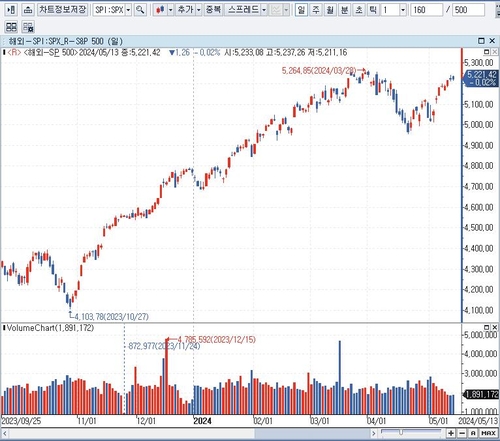Click the SPI:SPX symbol input field

[109, 10]
